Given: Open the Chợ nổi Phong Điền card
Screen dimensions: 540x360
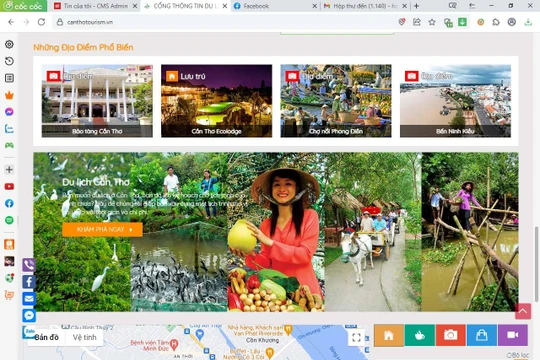Looking at the screenshot, I should (x=336, y=101).
